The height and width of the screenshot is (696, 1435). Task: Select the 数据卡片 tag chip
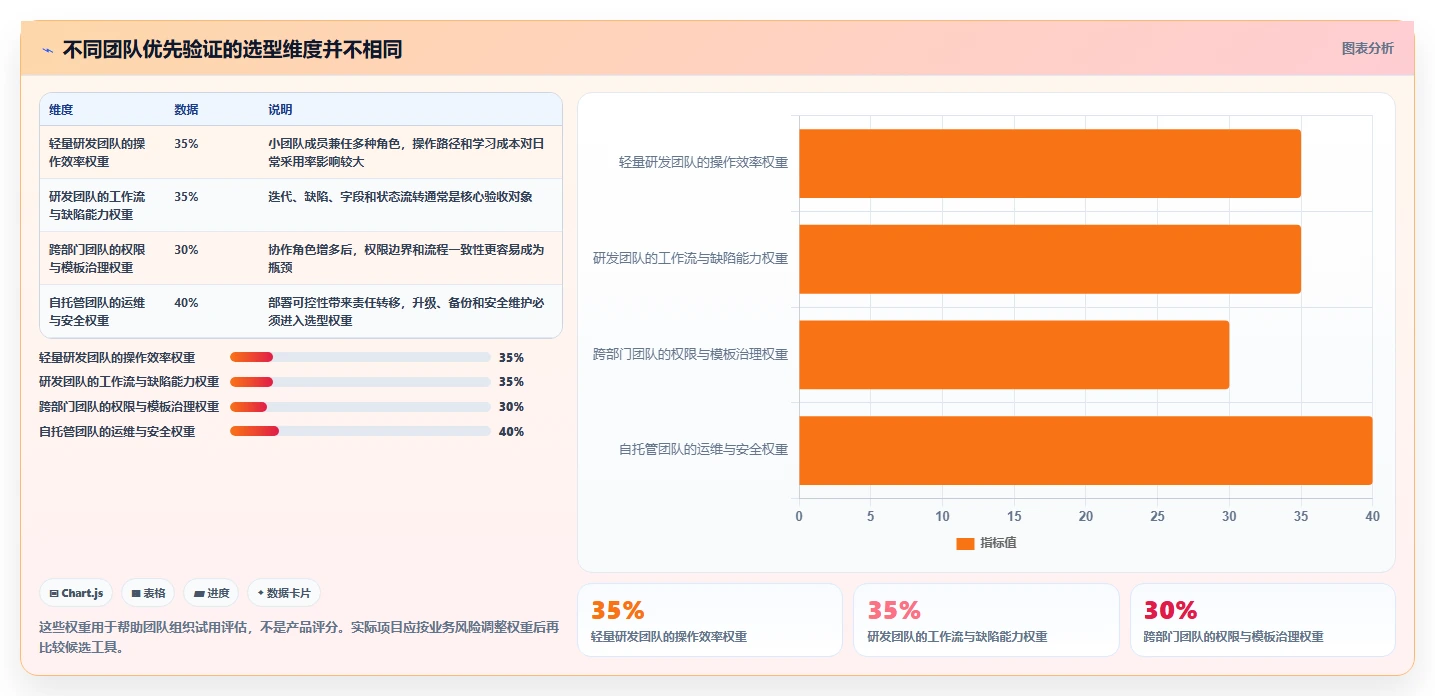(x=284, y=593)
